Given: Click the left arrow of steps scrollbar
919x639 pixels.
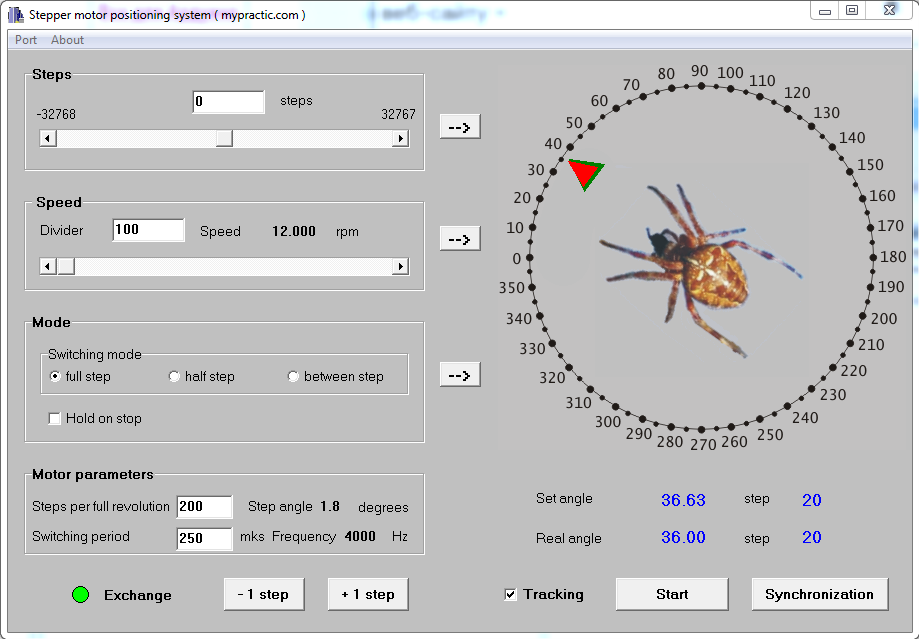Looking at the screenshot, I should pos(48,138).
